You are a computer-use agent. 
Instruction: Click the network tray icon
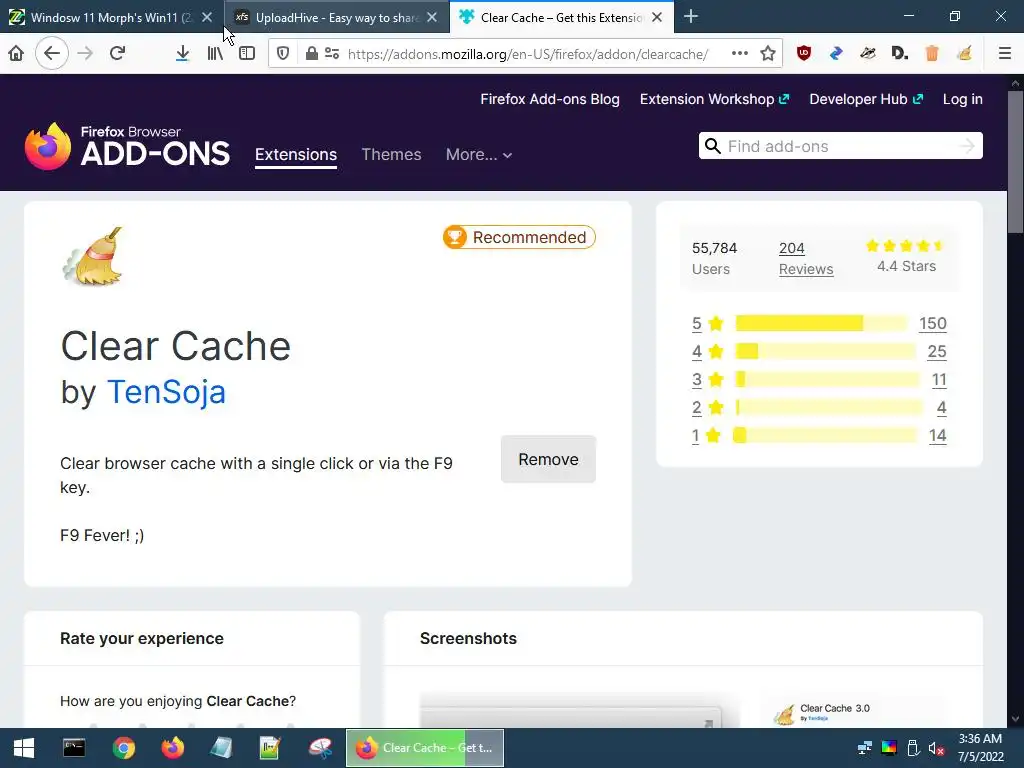865,748
